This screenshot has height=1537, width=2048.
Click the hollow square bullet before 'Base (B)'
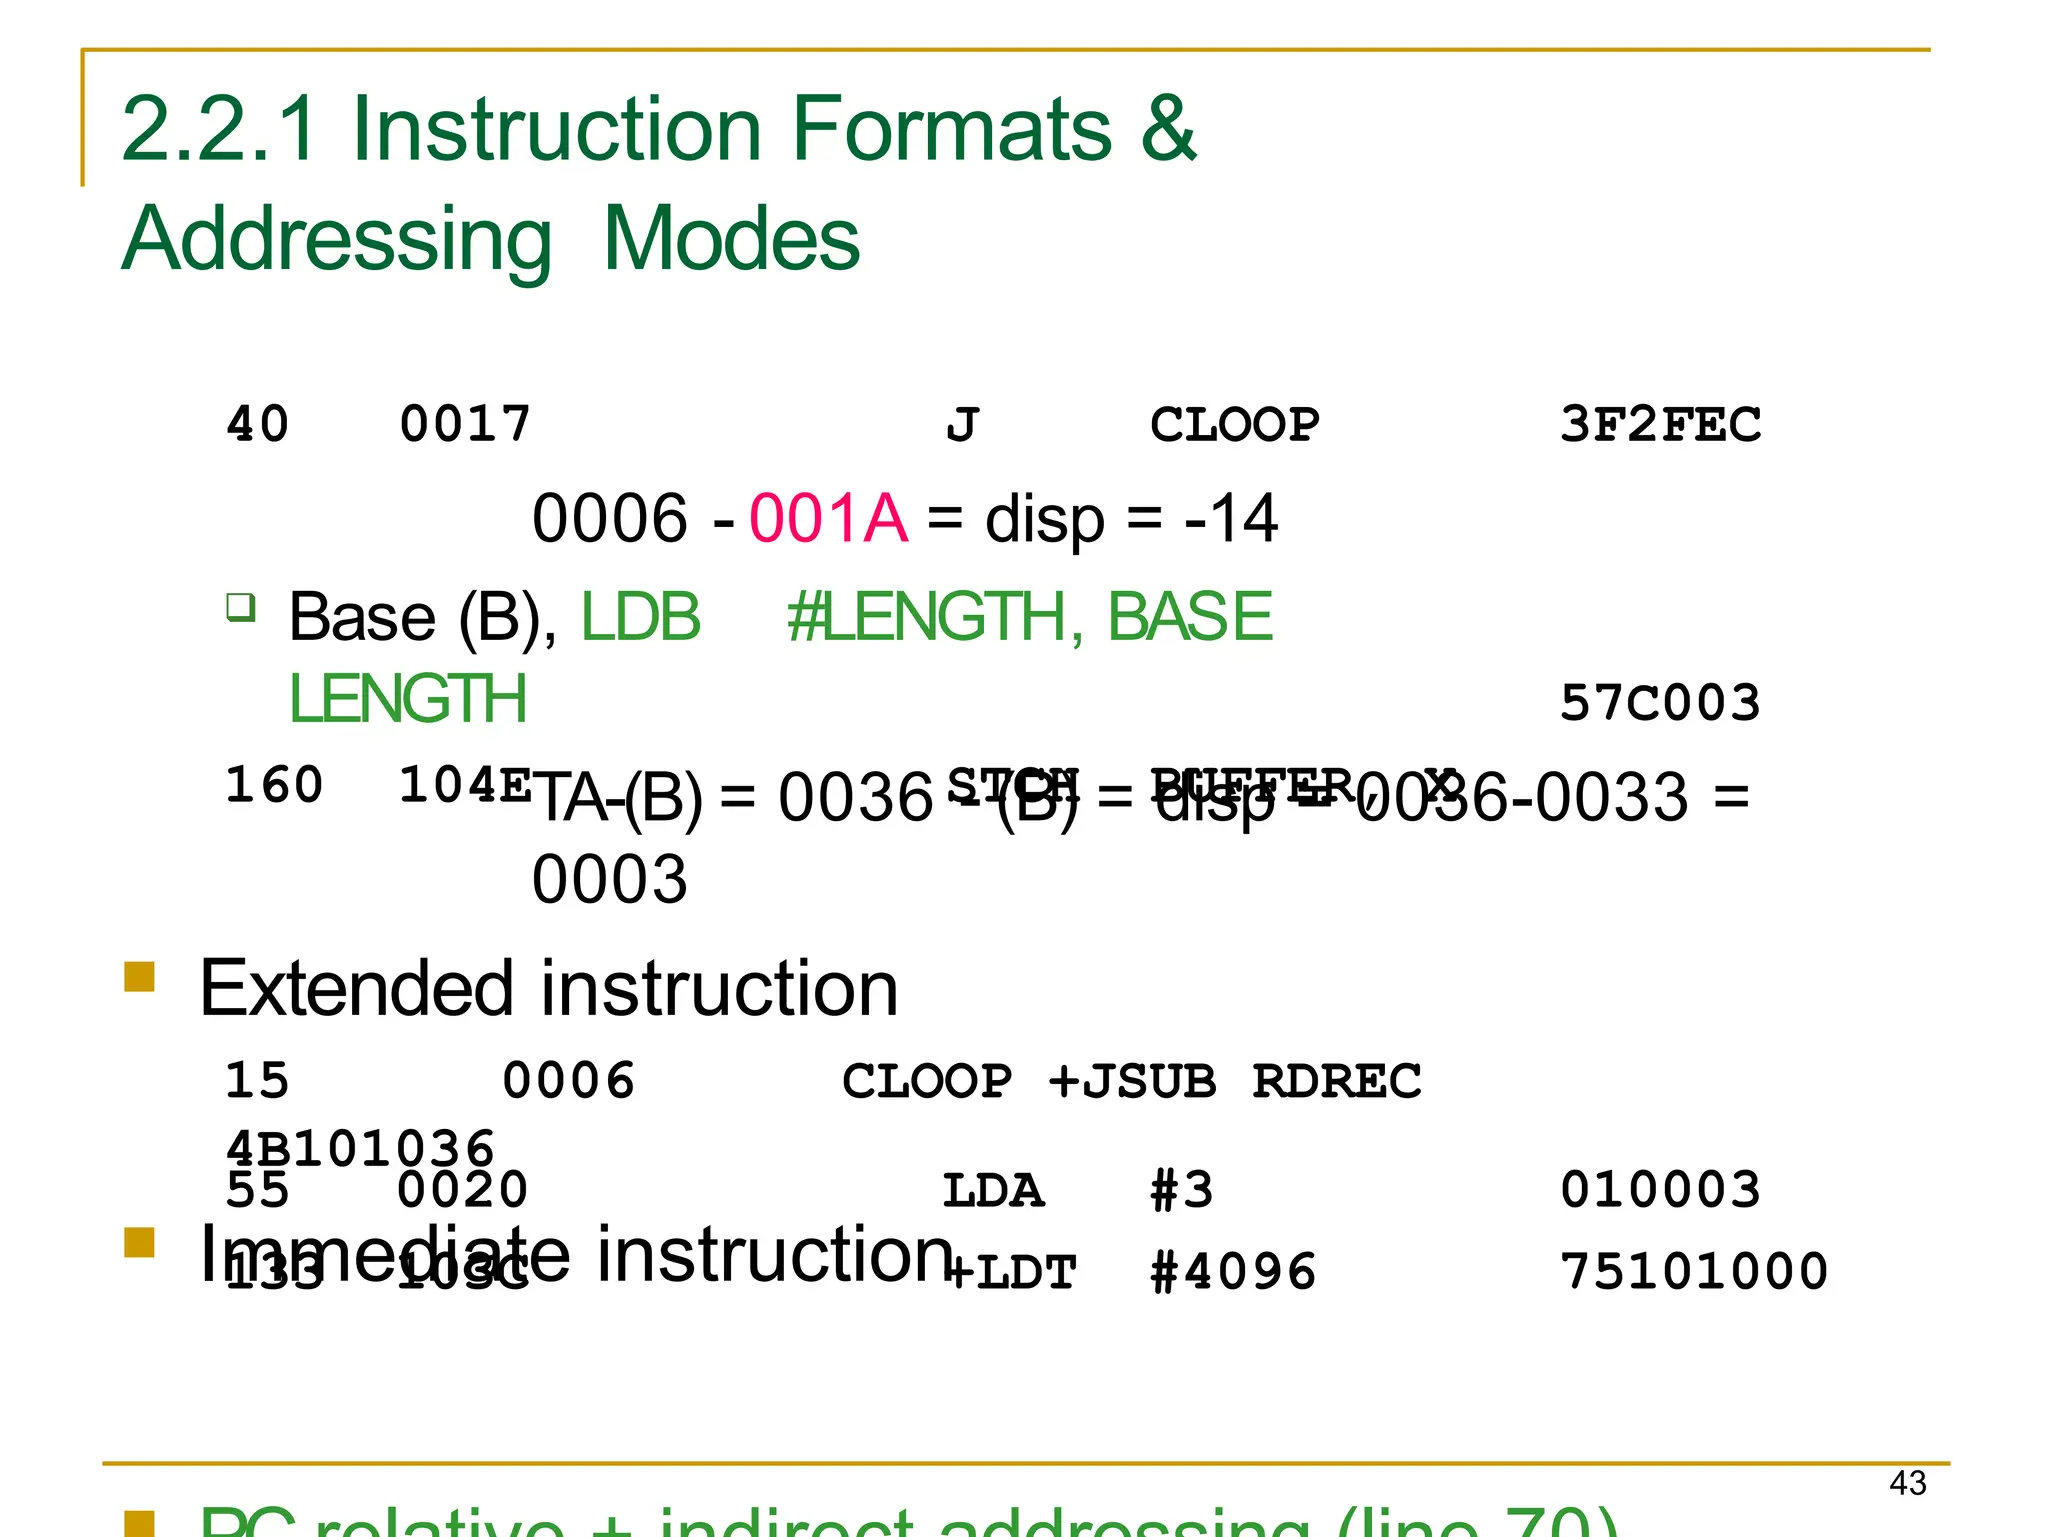tap(241, 607)
